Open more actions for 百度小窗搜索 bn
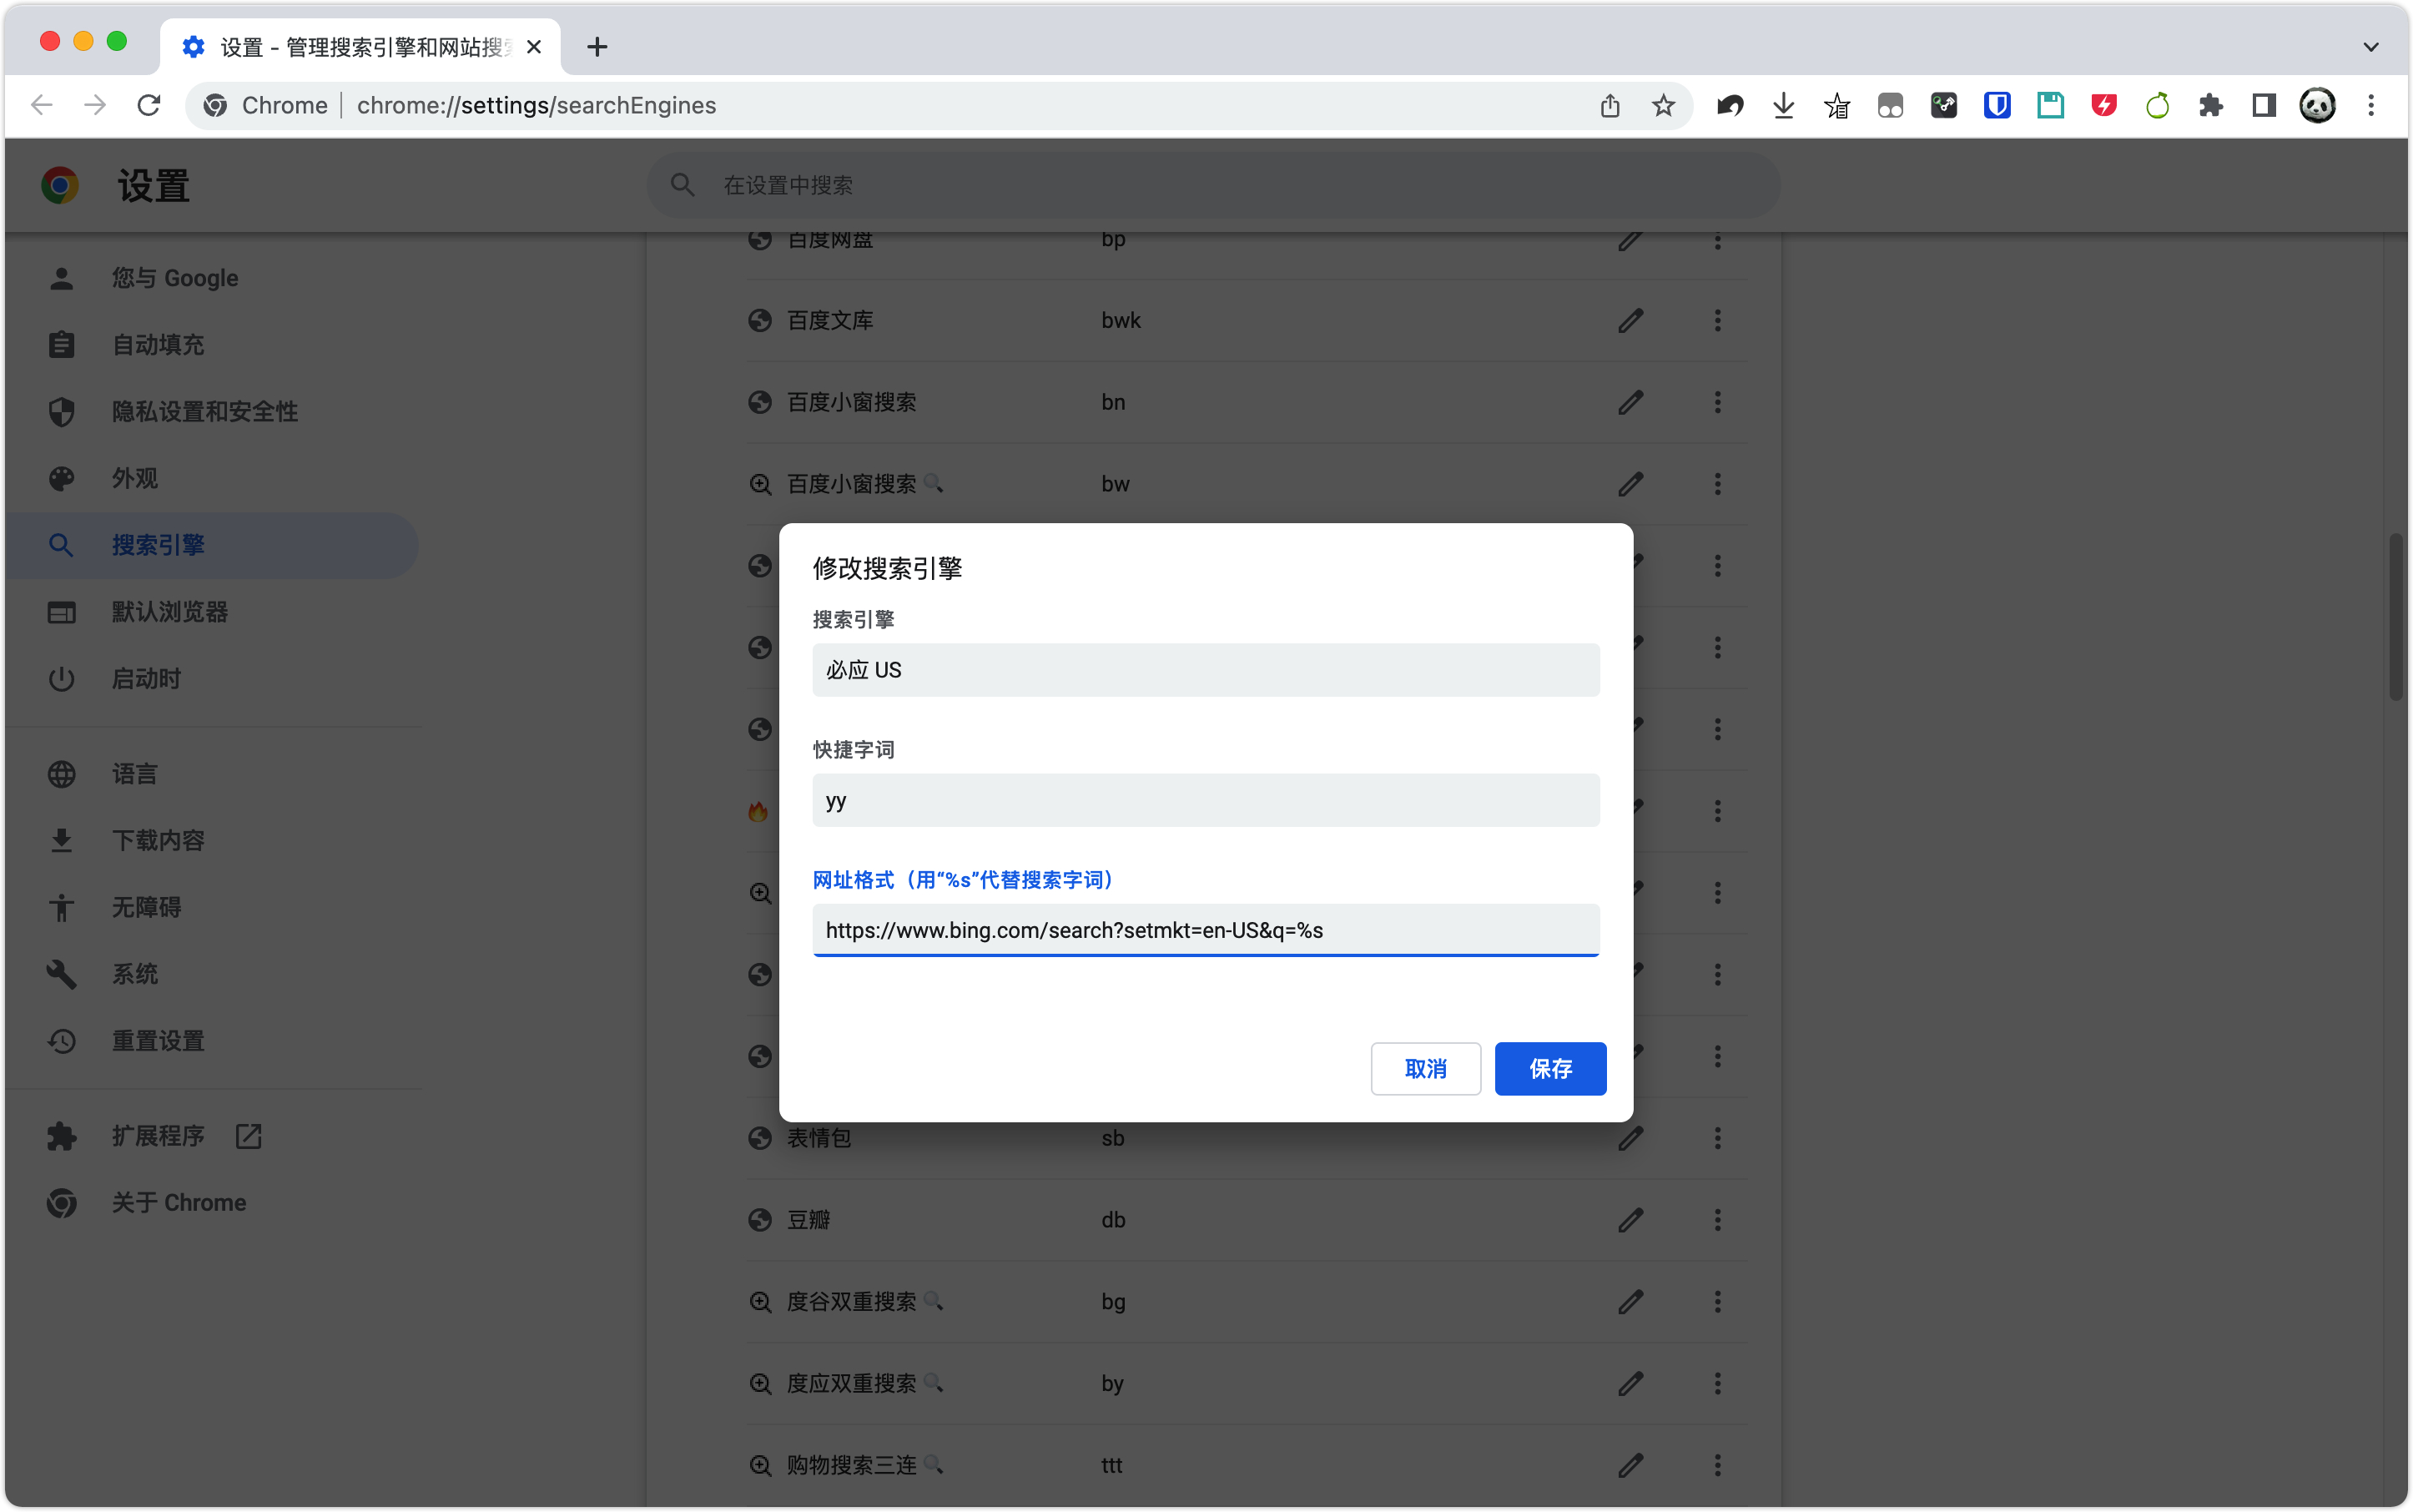 [x=1717, y=402]
